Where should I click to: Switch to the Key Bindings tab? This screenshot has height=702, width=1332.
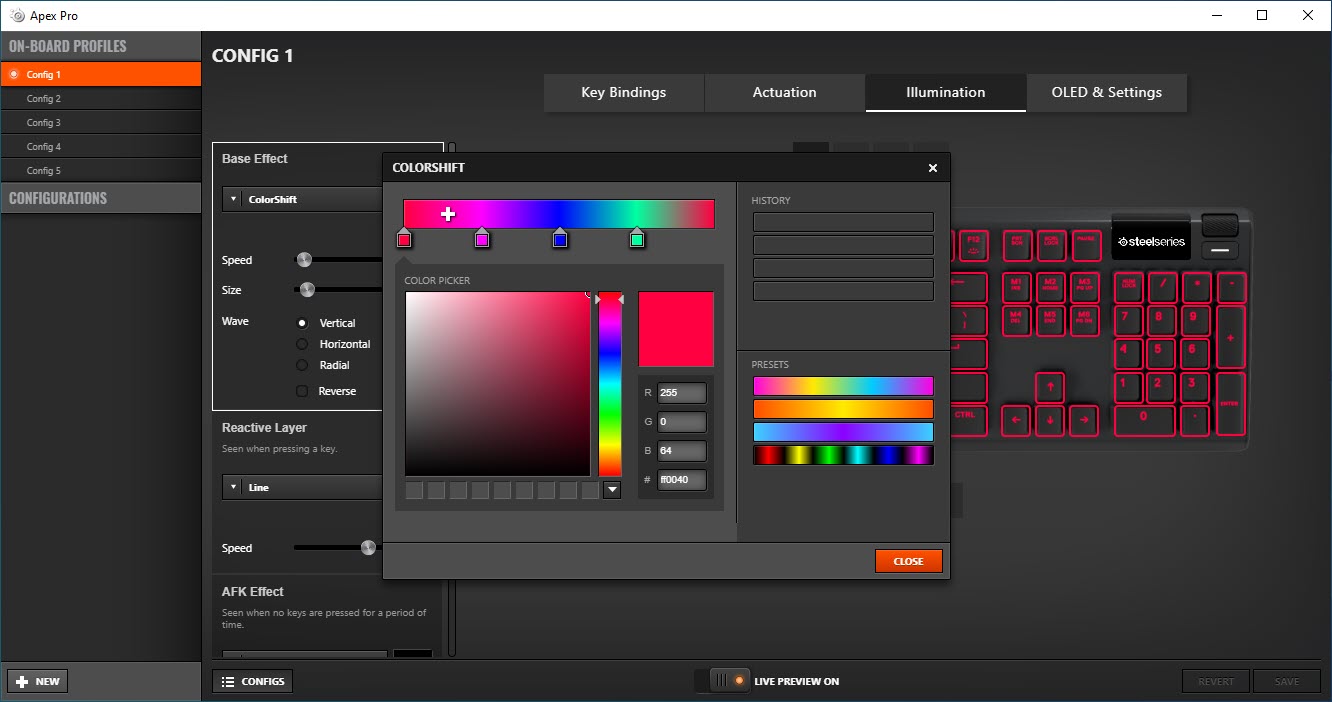624,92
